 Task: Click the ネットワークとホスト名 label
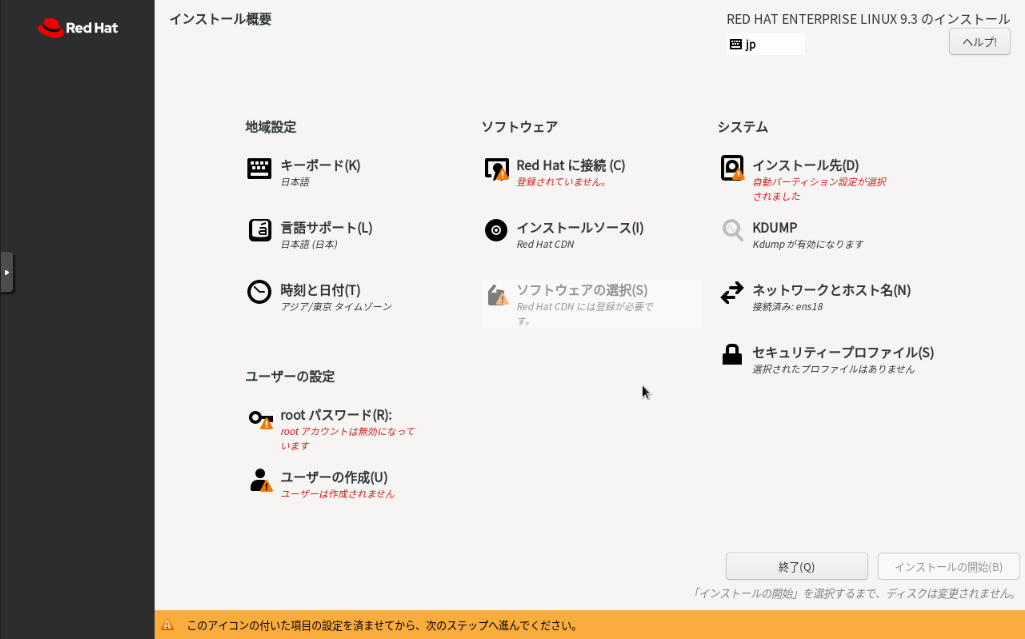click(831, 290)
